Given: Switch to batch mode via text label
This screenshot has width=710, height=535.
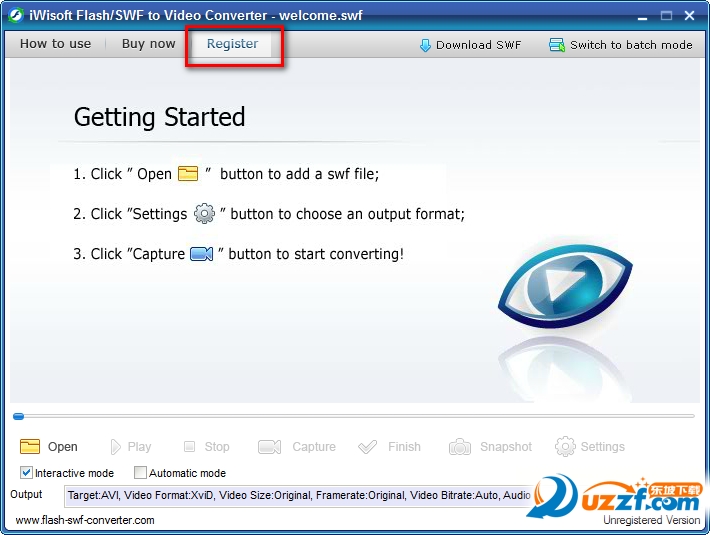Looking at the screenshot, I should (631, 45).
